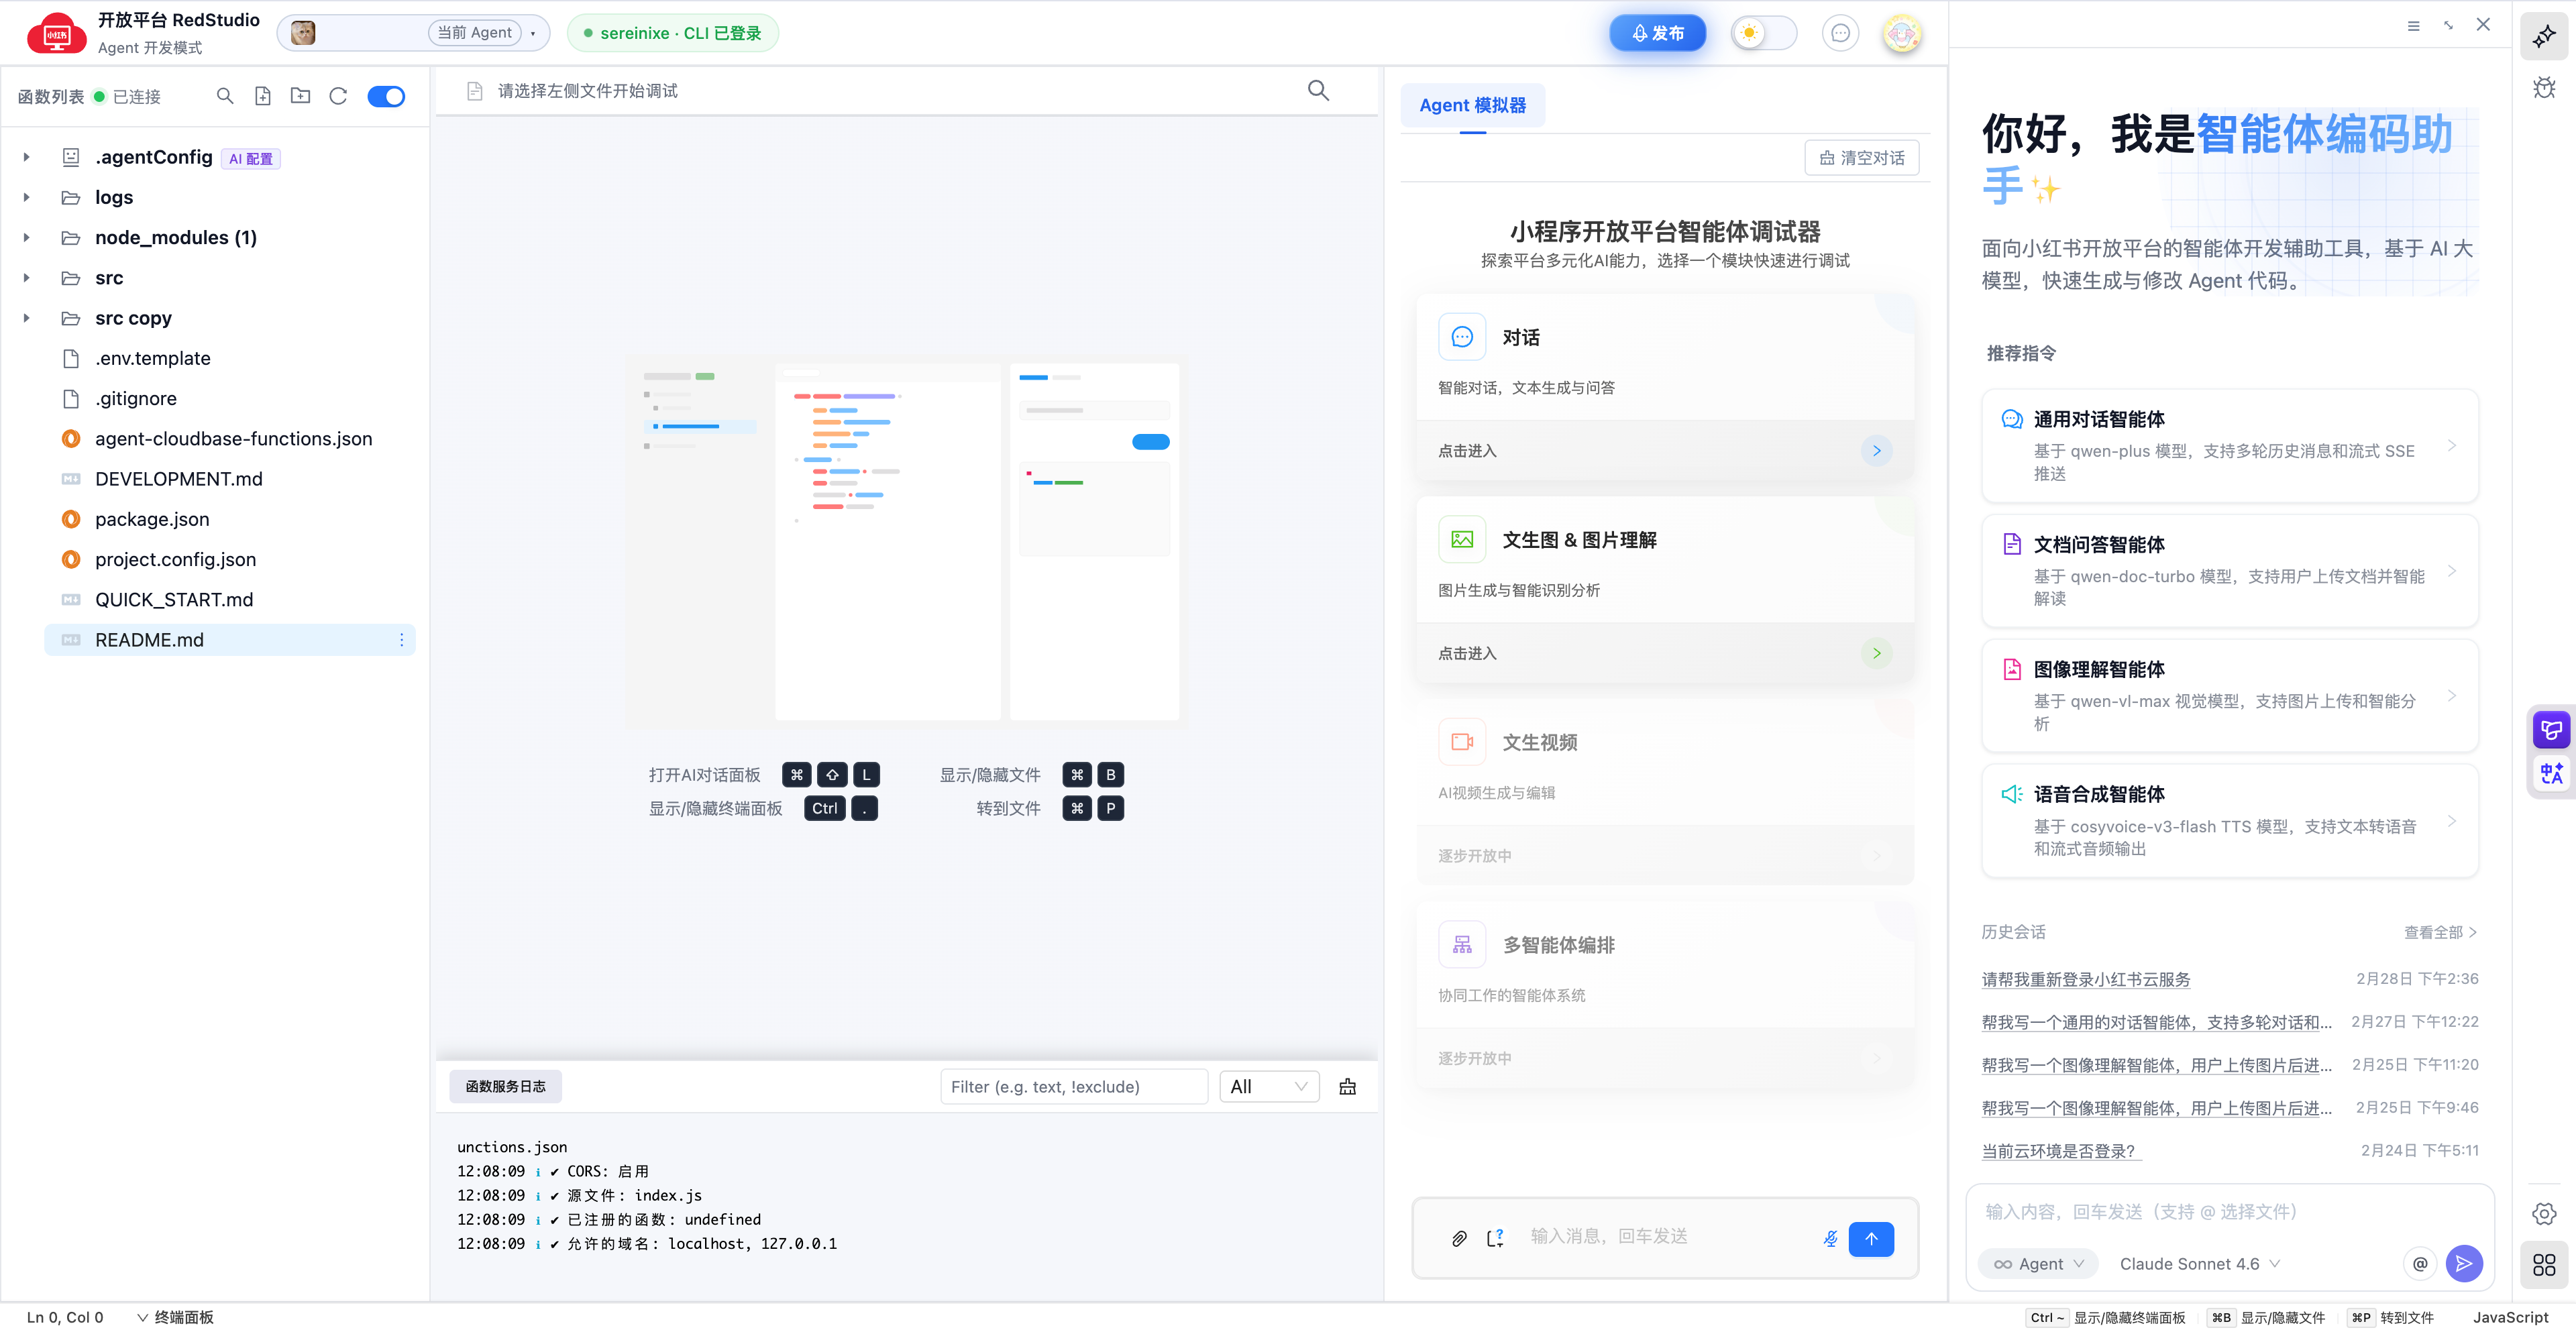Refresh the function list
This screenshot has height=1332, width=2576.
[338, 96]
